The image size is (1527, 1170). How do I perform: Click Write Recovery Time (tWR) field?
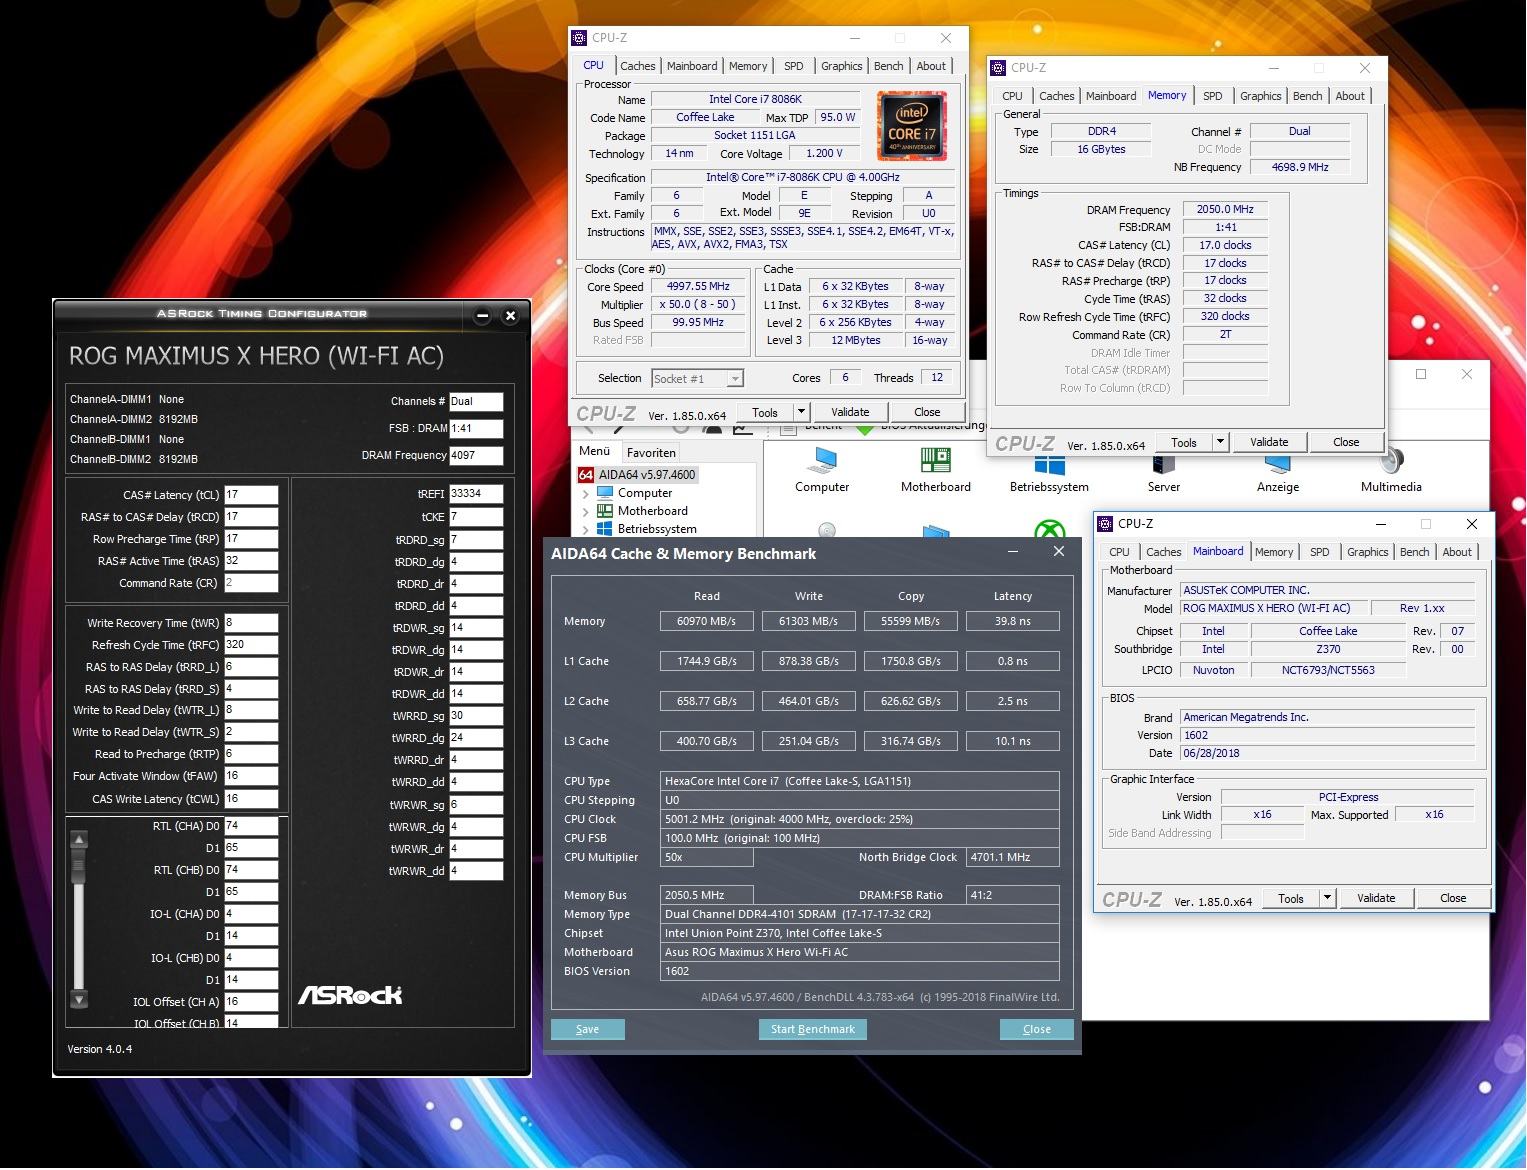click(251, 623)
